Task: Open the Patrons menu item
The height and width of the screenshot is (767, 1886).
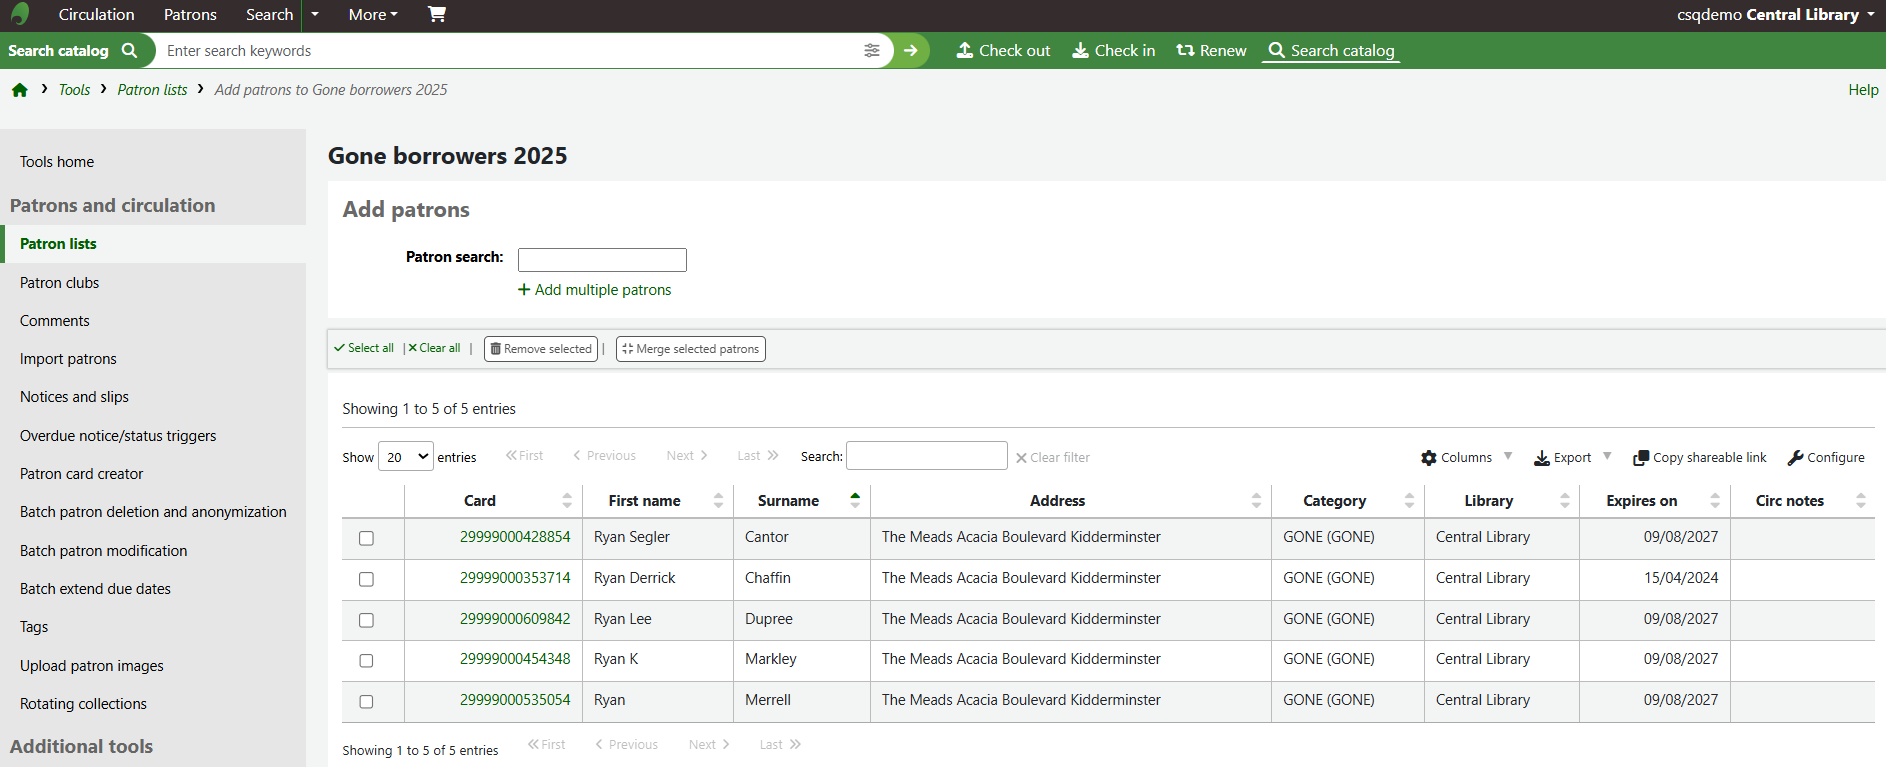Action: (x=190, y=14)
